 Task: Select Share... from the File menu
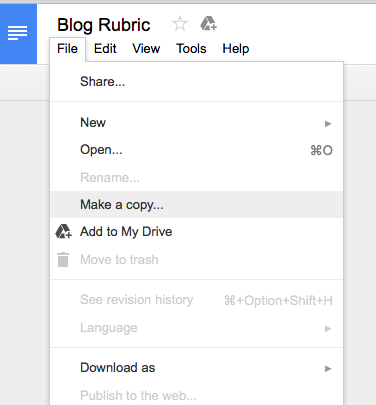(x=196, y=82)
